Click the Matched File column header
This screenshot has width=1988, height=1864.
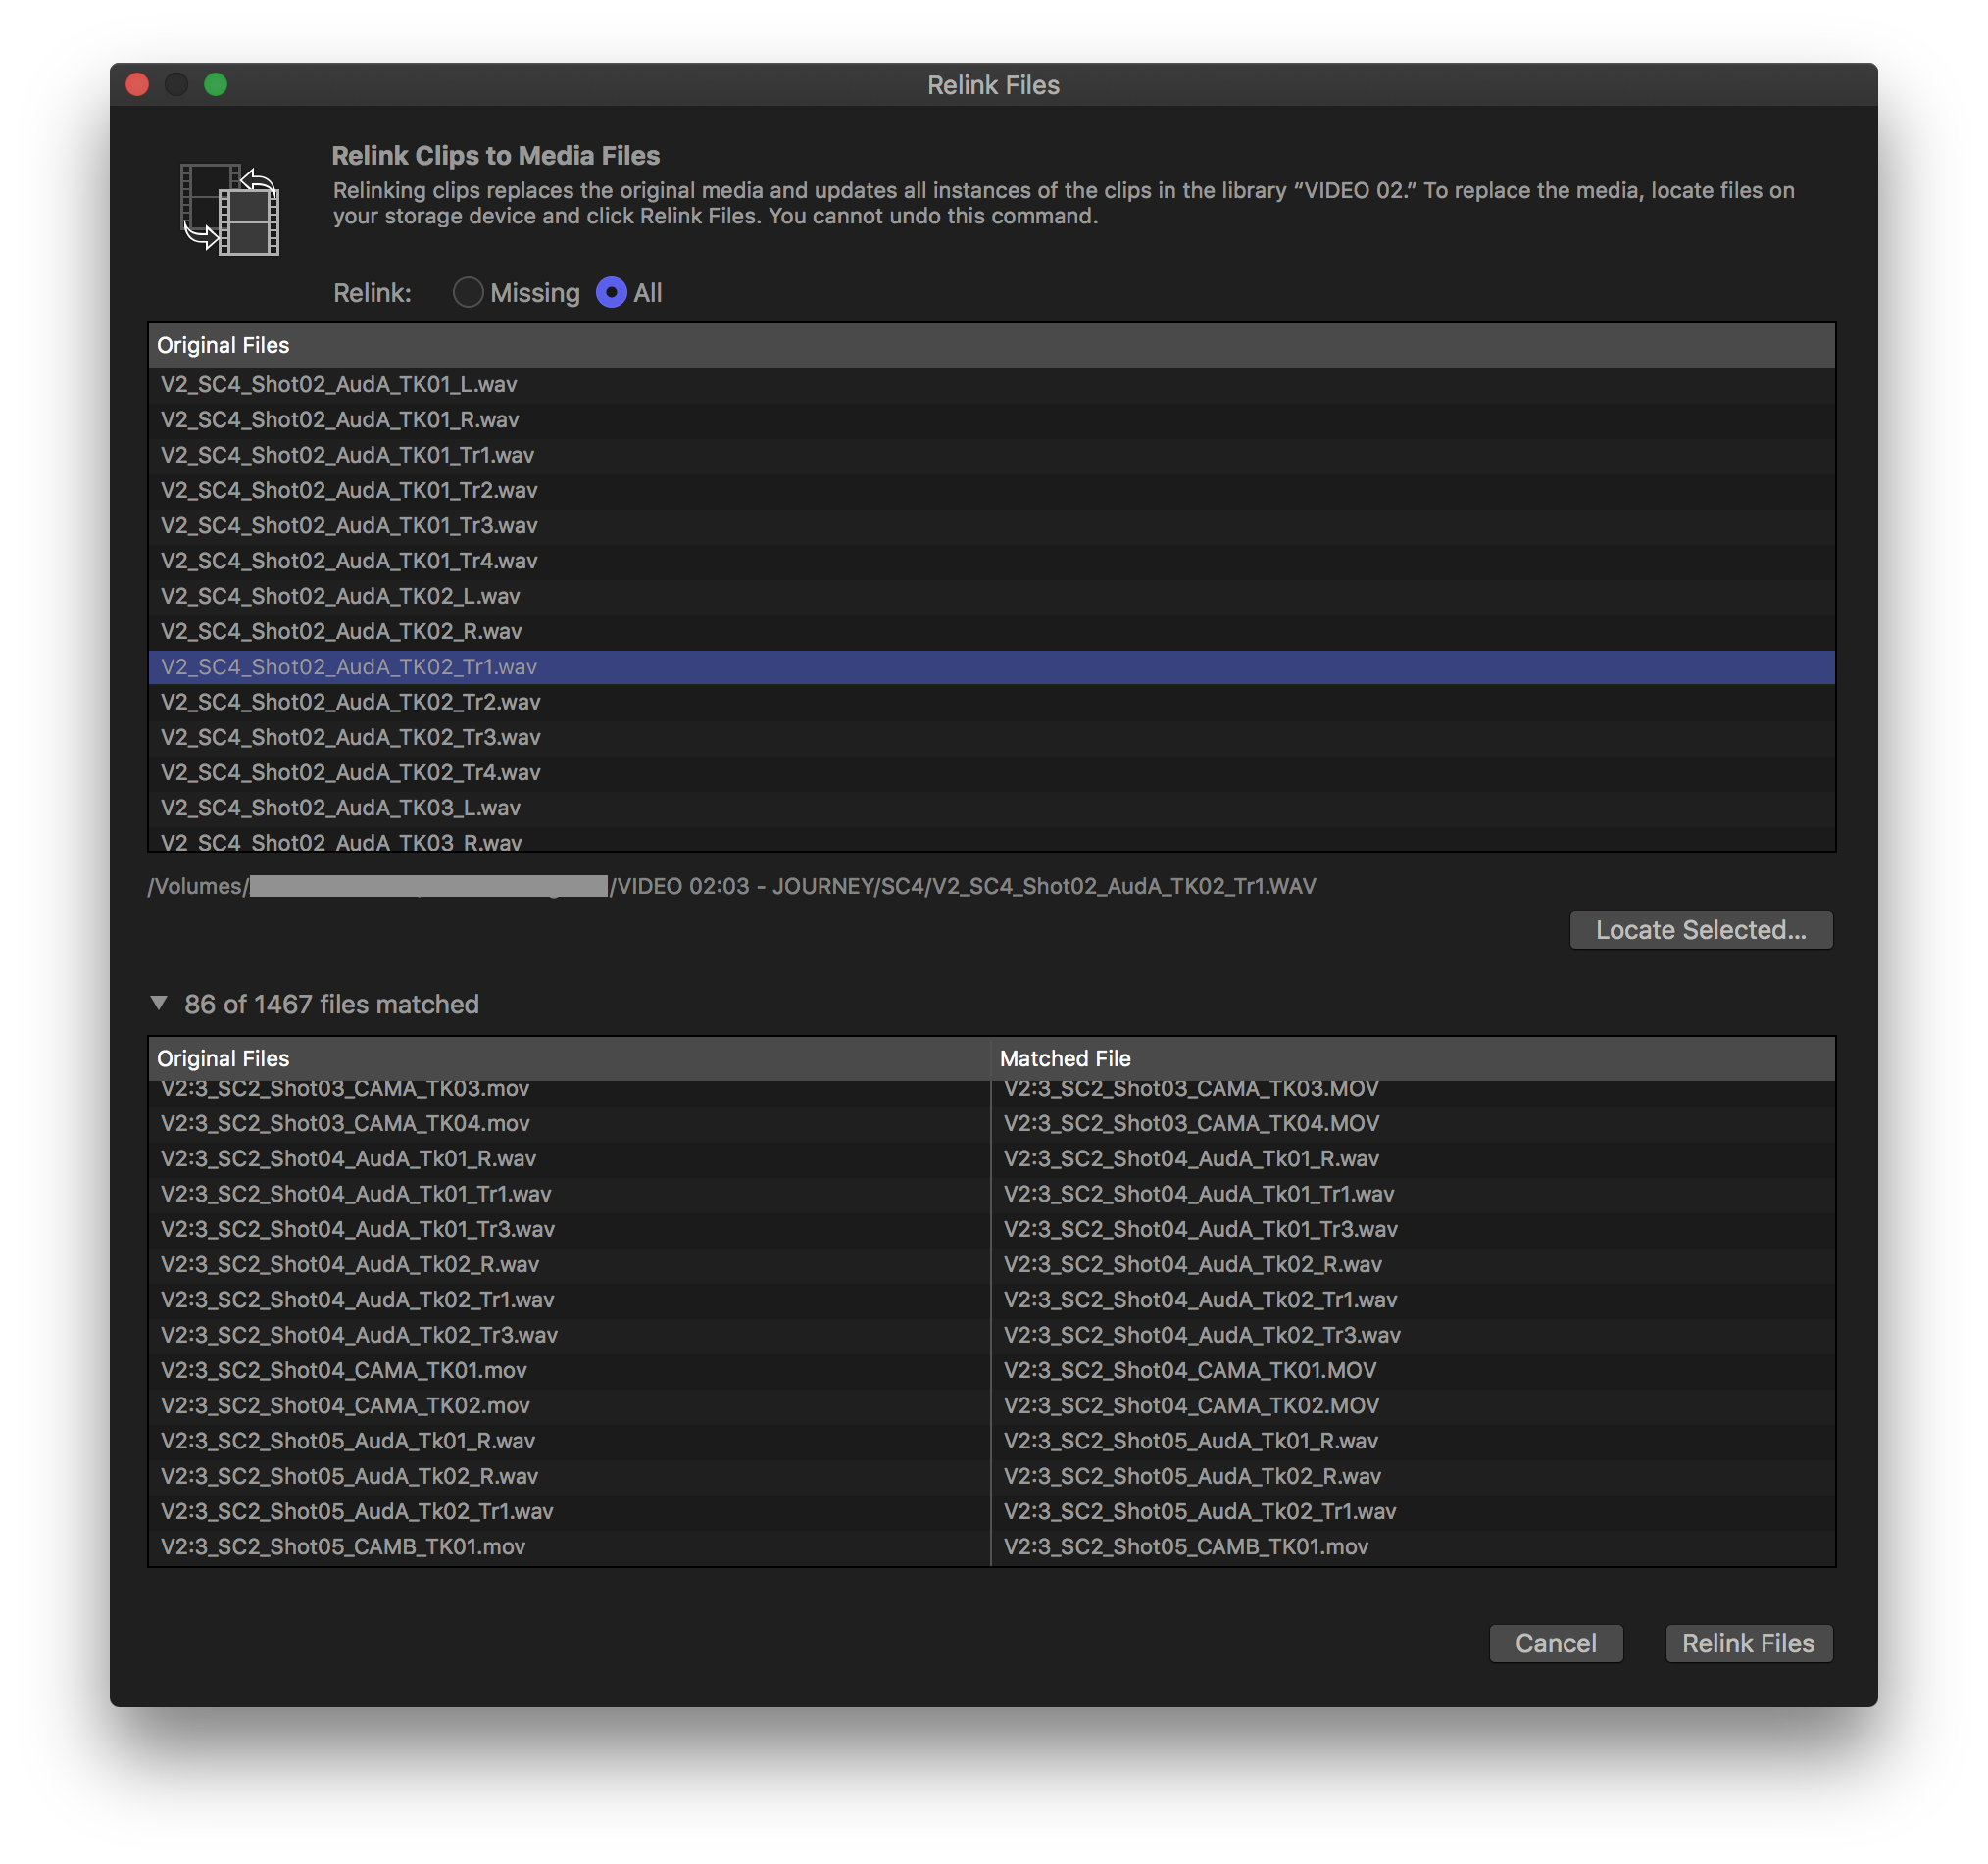click(x=1065, y=1058)
